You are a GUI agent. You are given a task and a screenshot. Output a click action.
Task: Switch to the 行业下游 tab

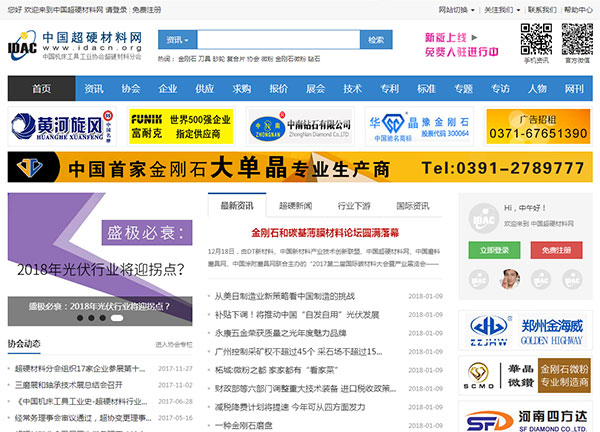coord(354,206)
